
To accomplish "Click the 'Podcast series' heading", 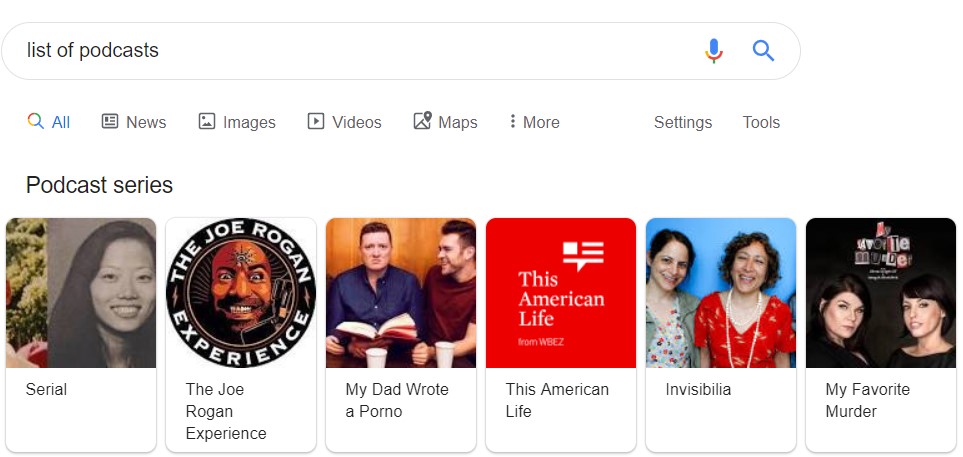I will coord(99,185).
